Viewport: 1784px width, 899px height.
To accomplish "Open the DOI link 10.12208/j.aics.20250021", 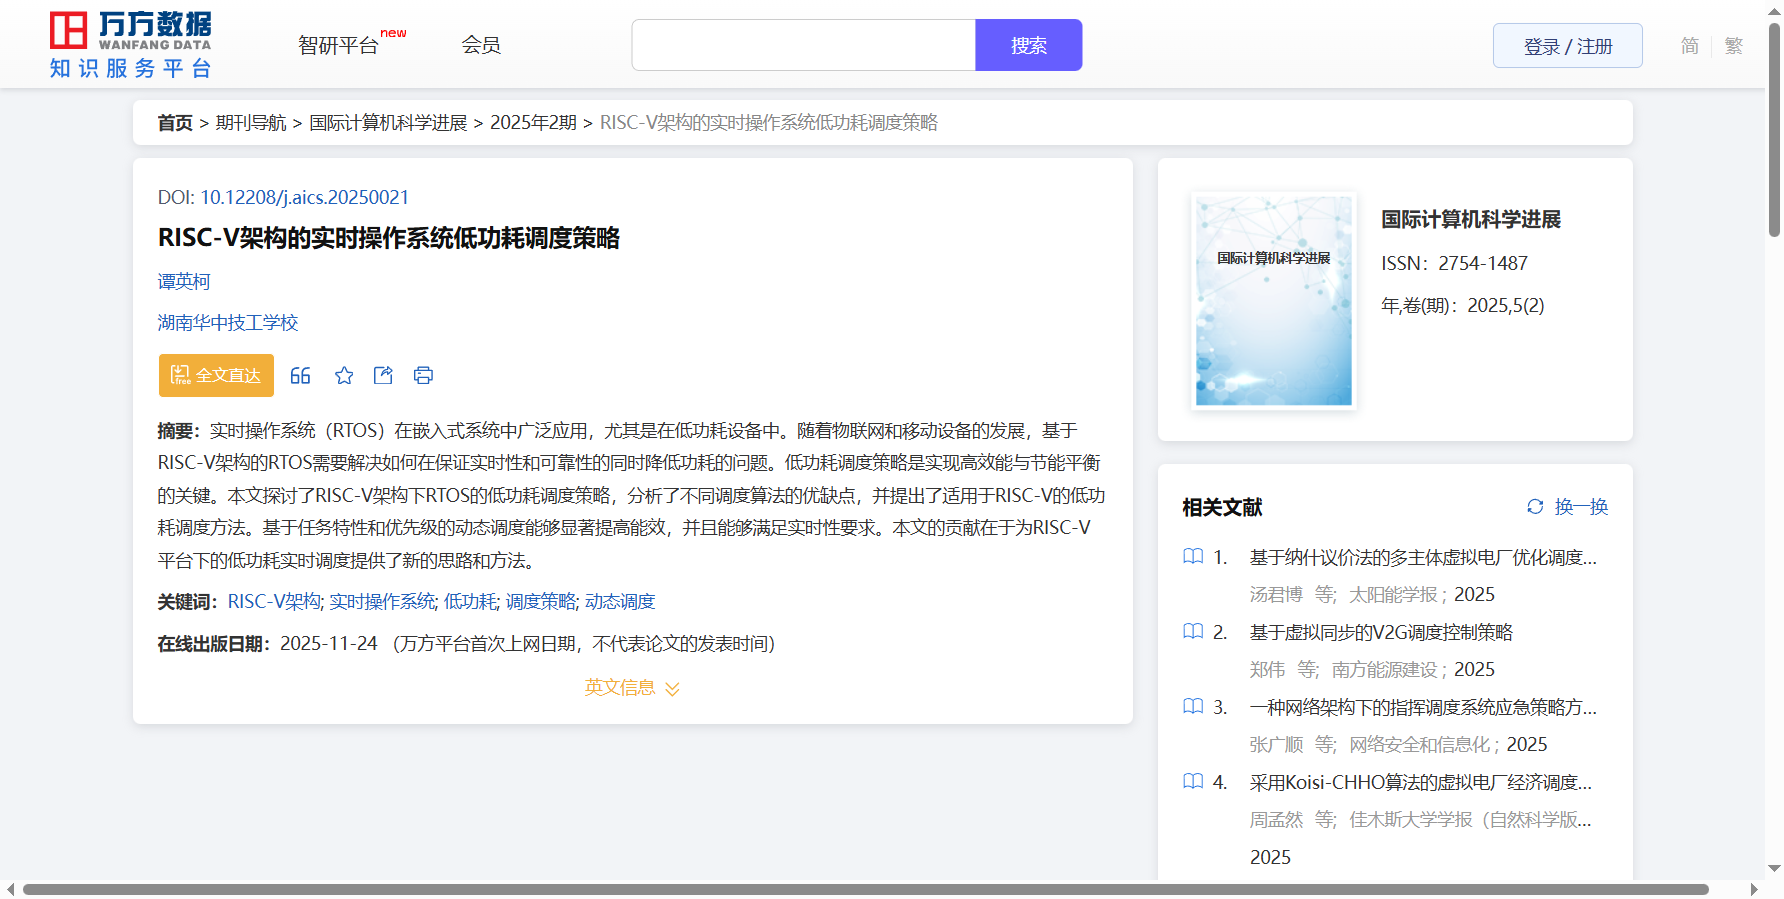I will 305,197.
